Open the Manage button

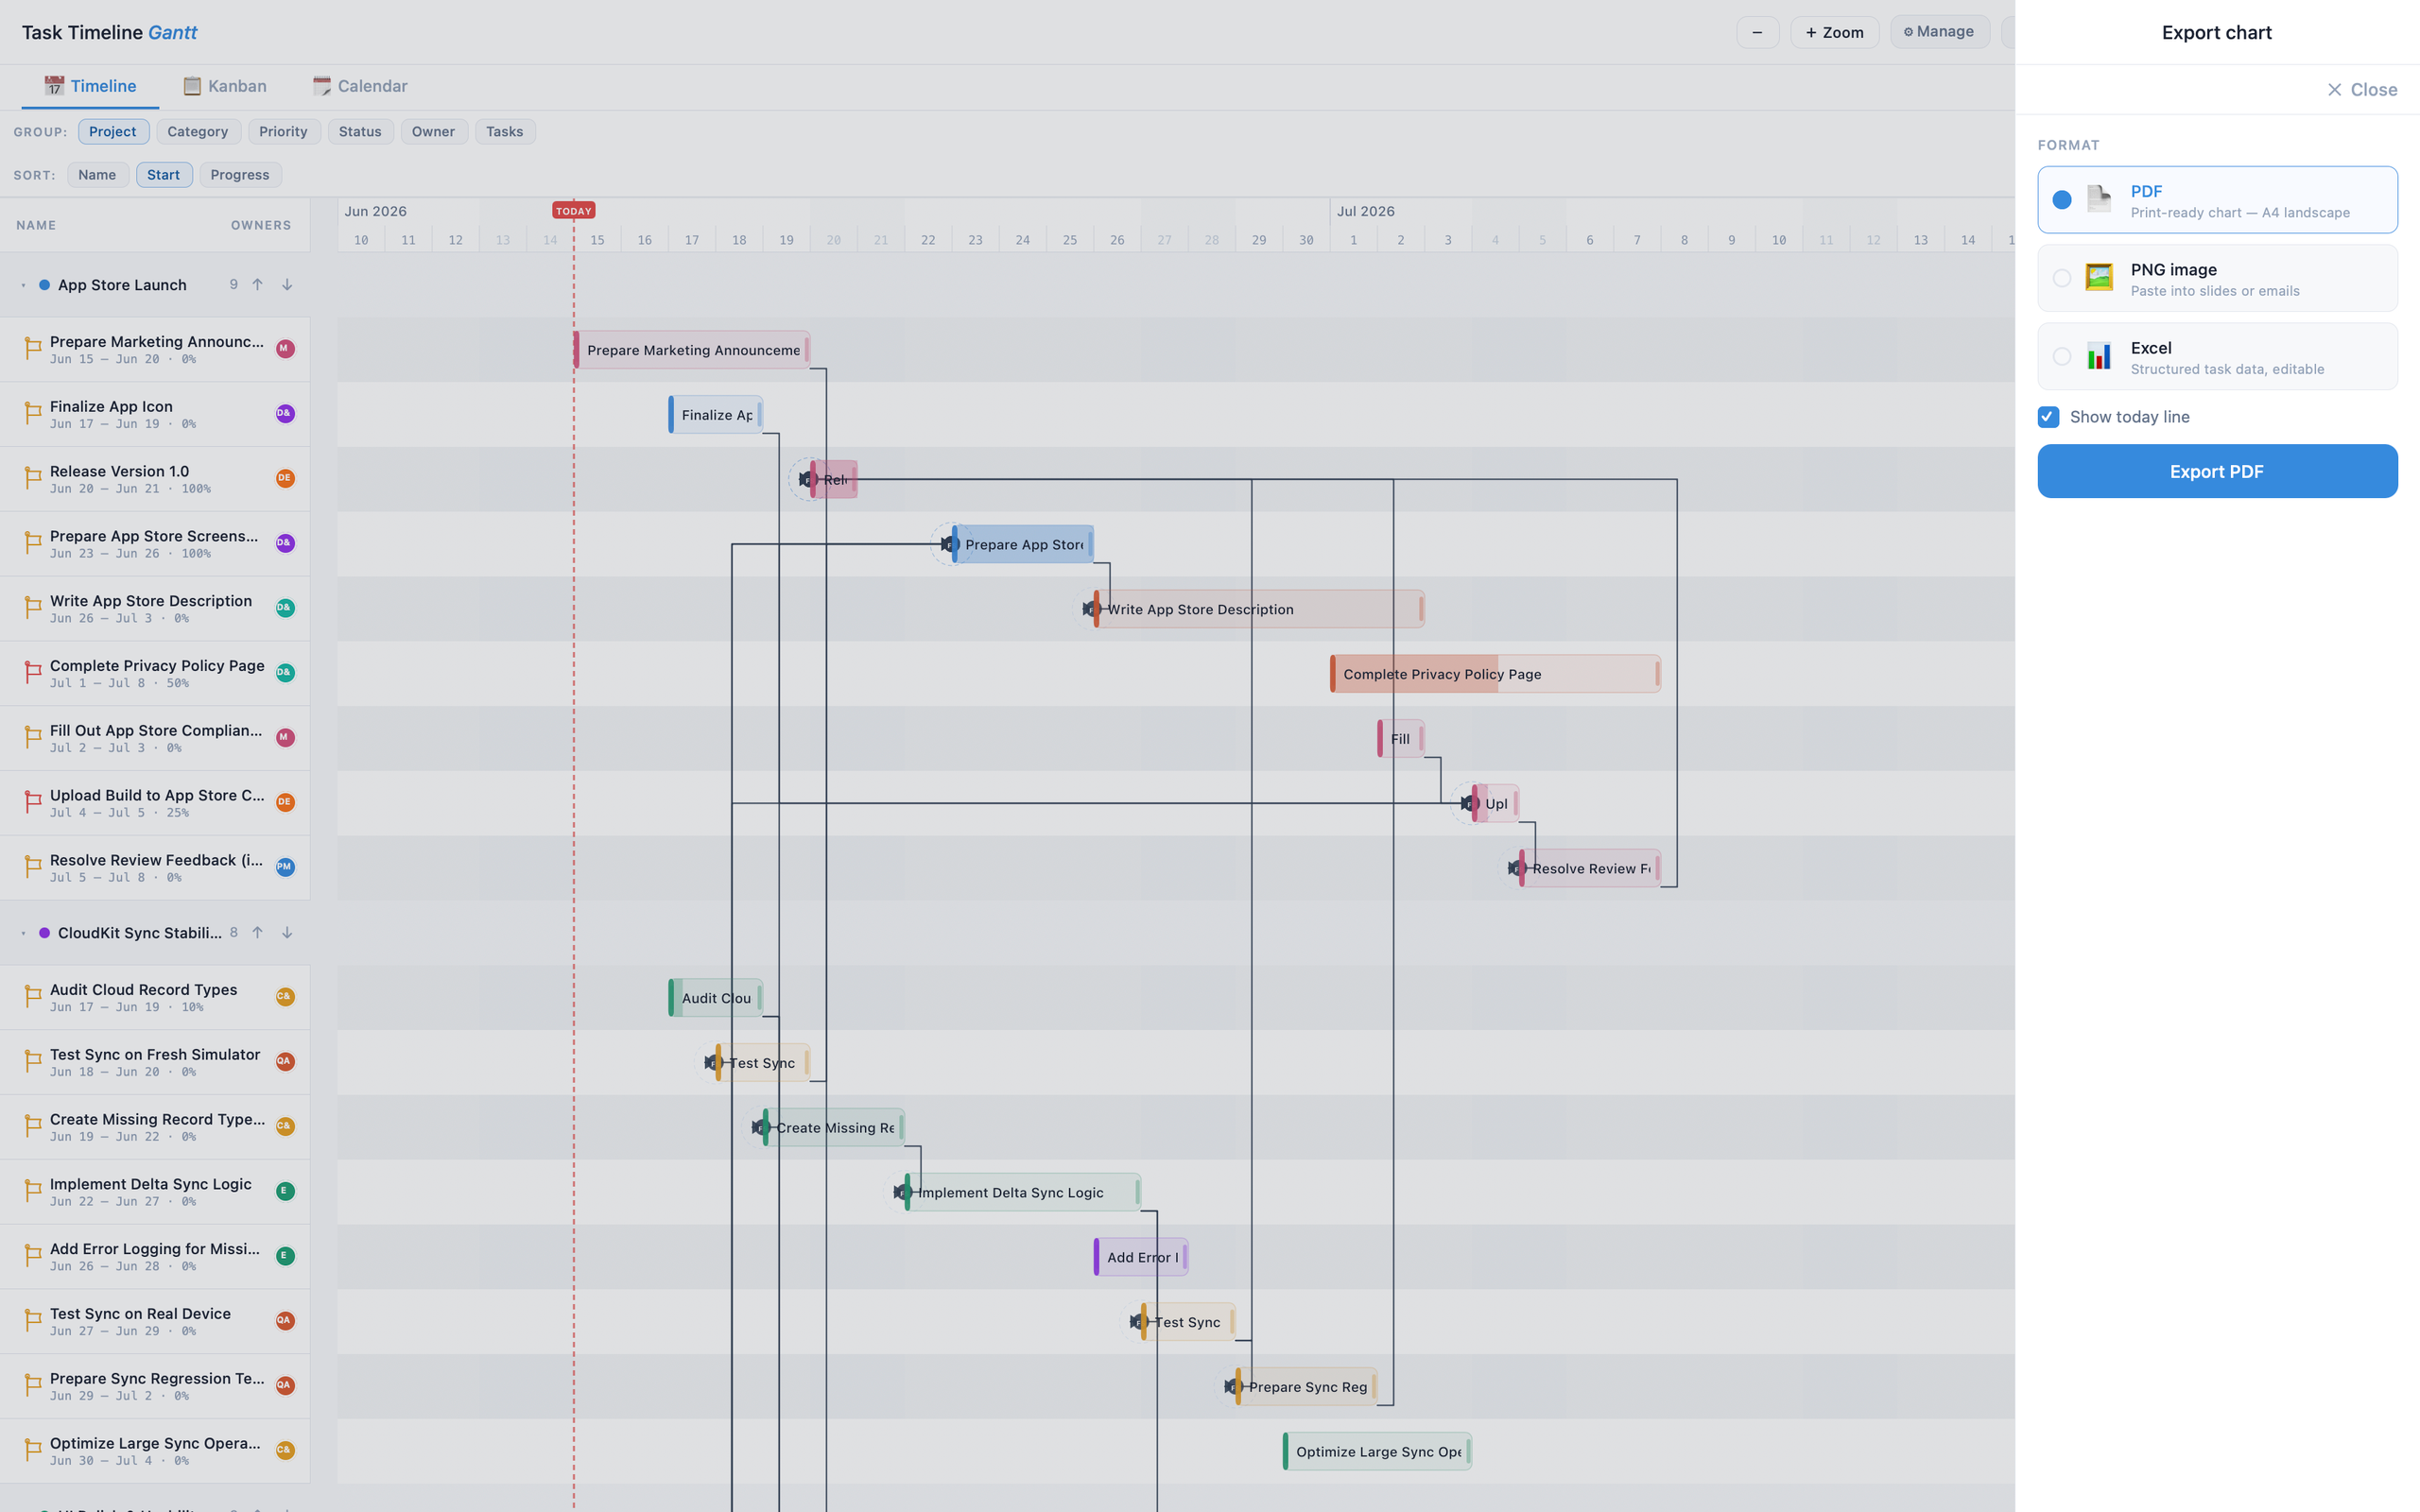1939,32
